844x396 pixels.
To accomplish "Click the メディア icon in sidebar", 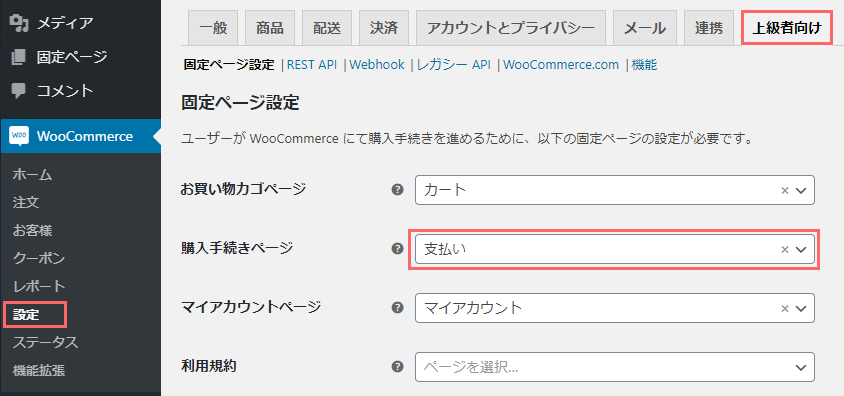I will click(x=19, y=23).
